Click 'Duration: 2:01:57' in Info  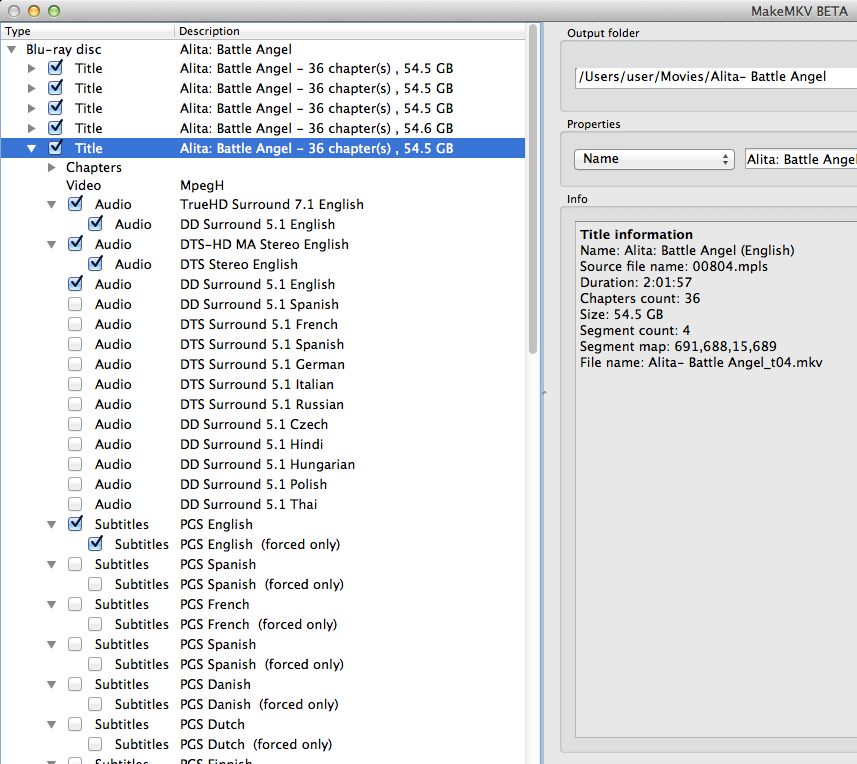[636, 282]
